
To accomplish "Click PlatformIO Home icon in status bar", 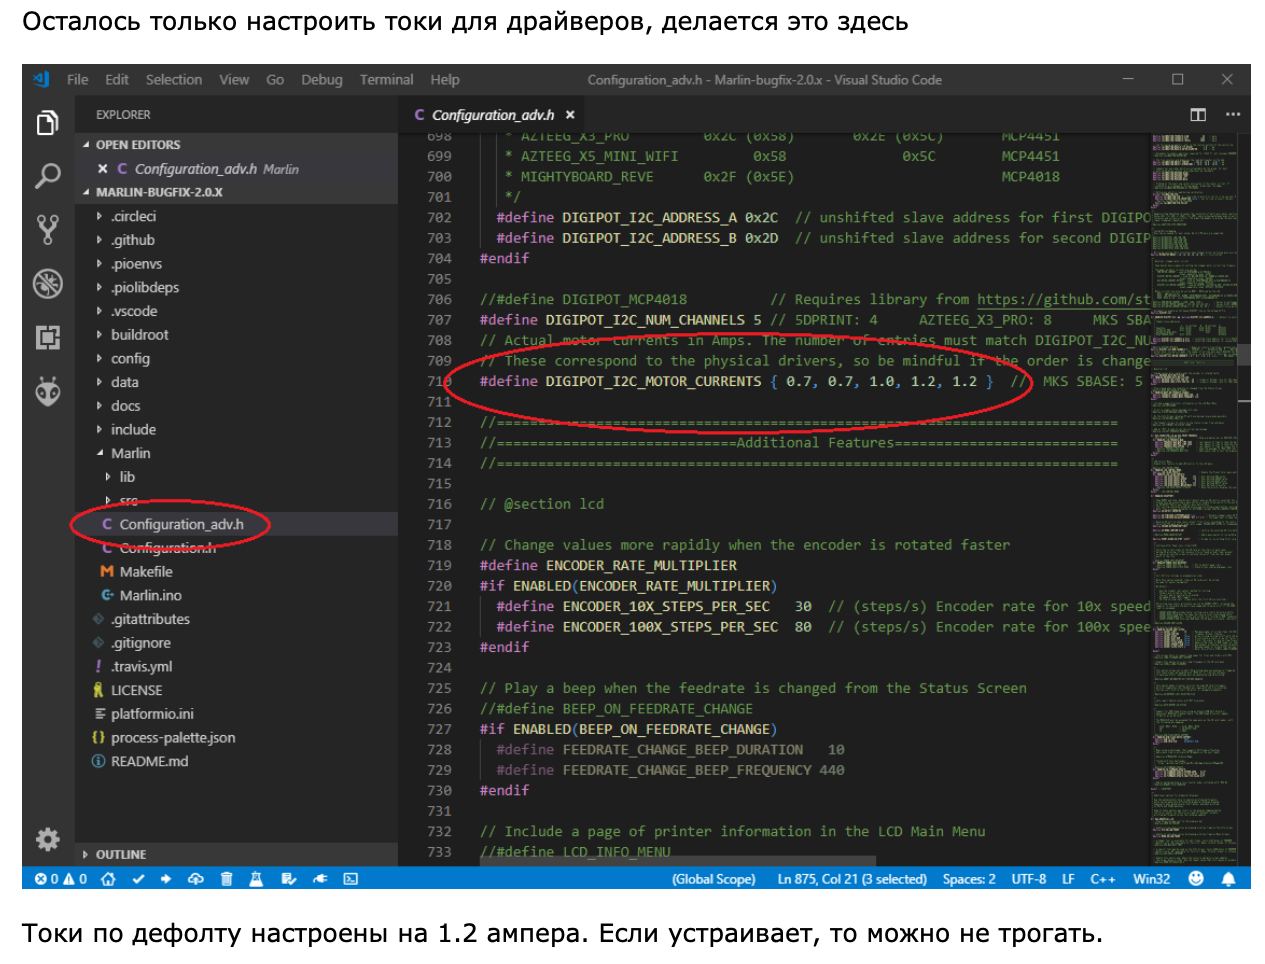I will tap(108, 879).
